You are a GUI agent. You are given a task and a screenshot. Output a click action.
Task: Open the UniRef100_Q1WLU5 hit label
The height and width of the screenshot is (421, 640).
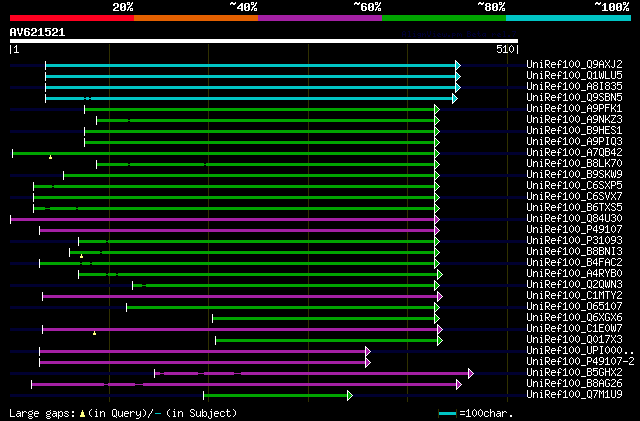574,75
